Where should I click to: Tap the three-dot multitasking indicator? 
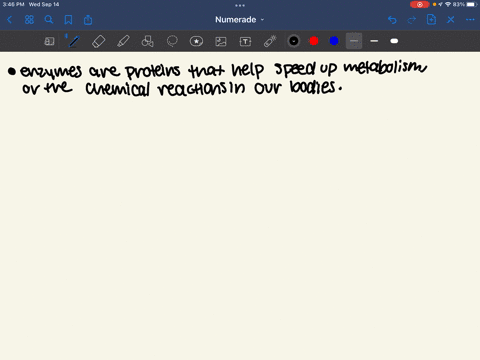tap(240, 5)
